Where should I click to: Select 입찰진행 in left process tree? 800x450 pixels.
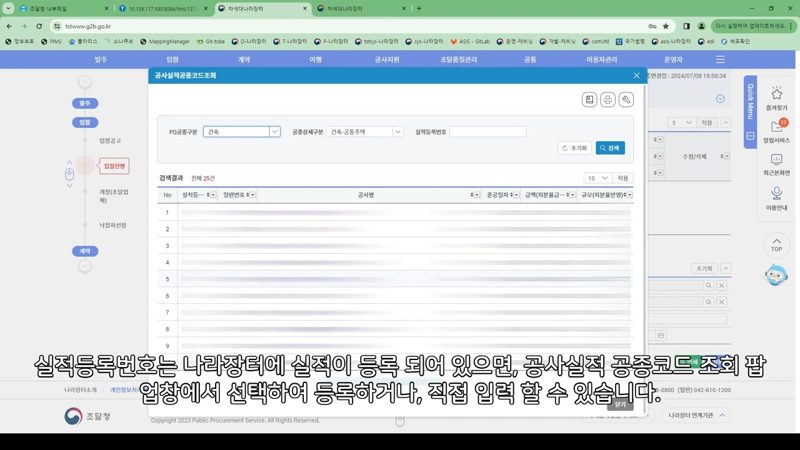click(x=114, y=166)
